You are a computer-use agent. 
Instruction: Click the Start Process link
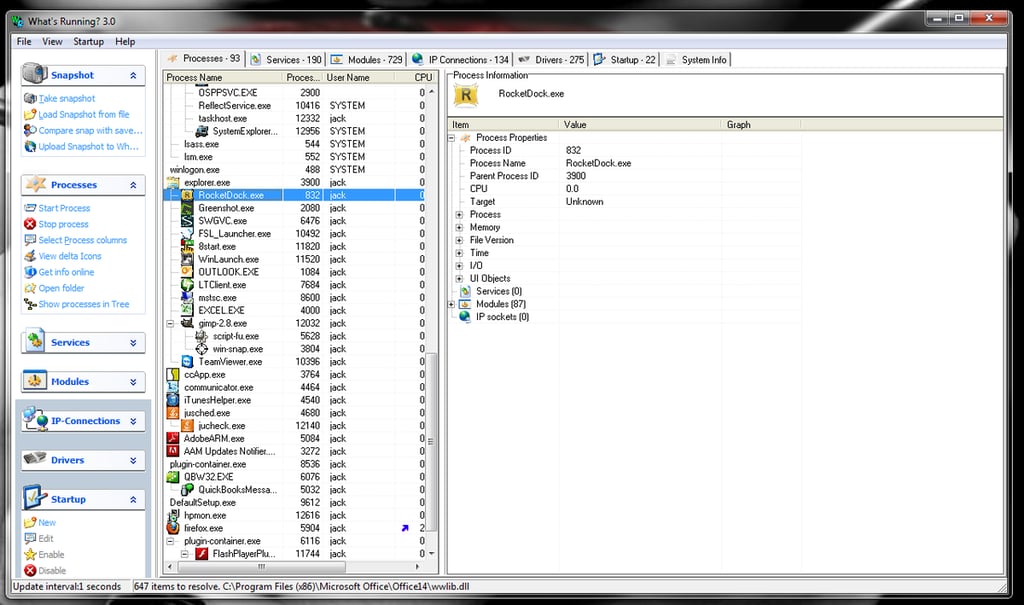coord(64,208)
